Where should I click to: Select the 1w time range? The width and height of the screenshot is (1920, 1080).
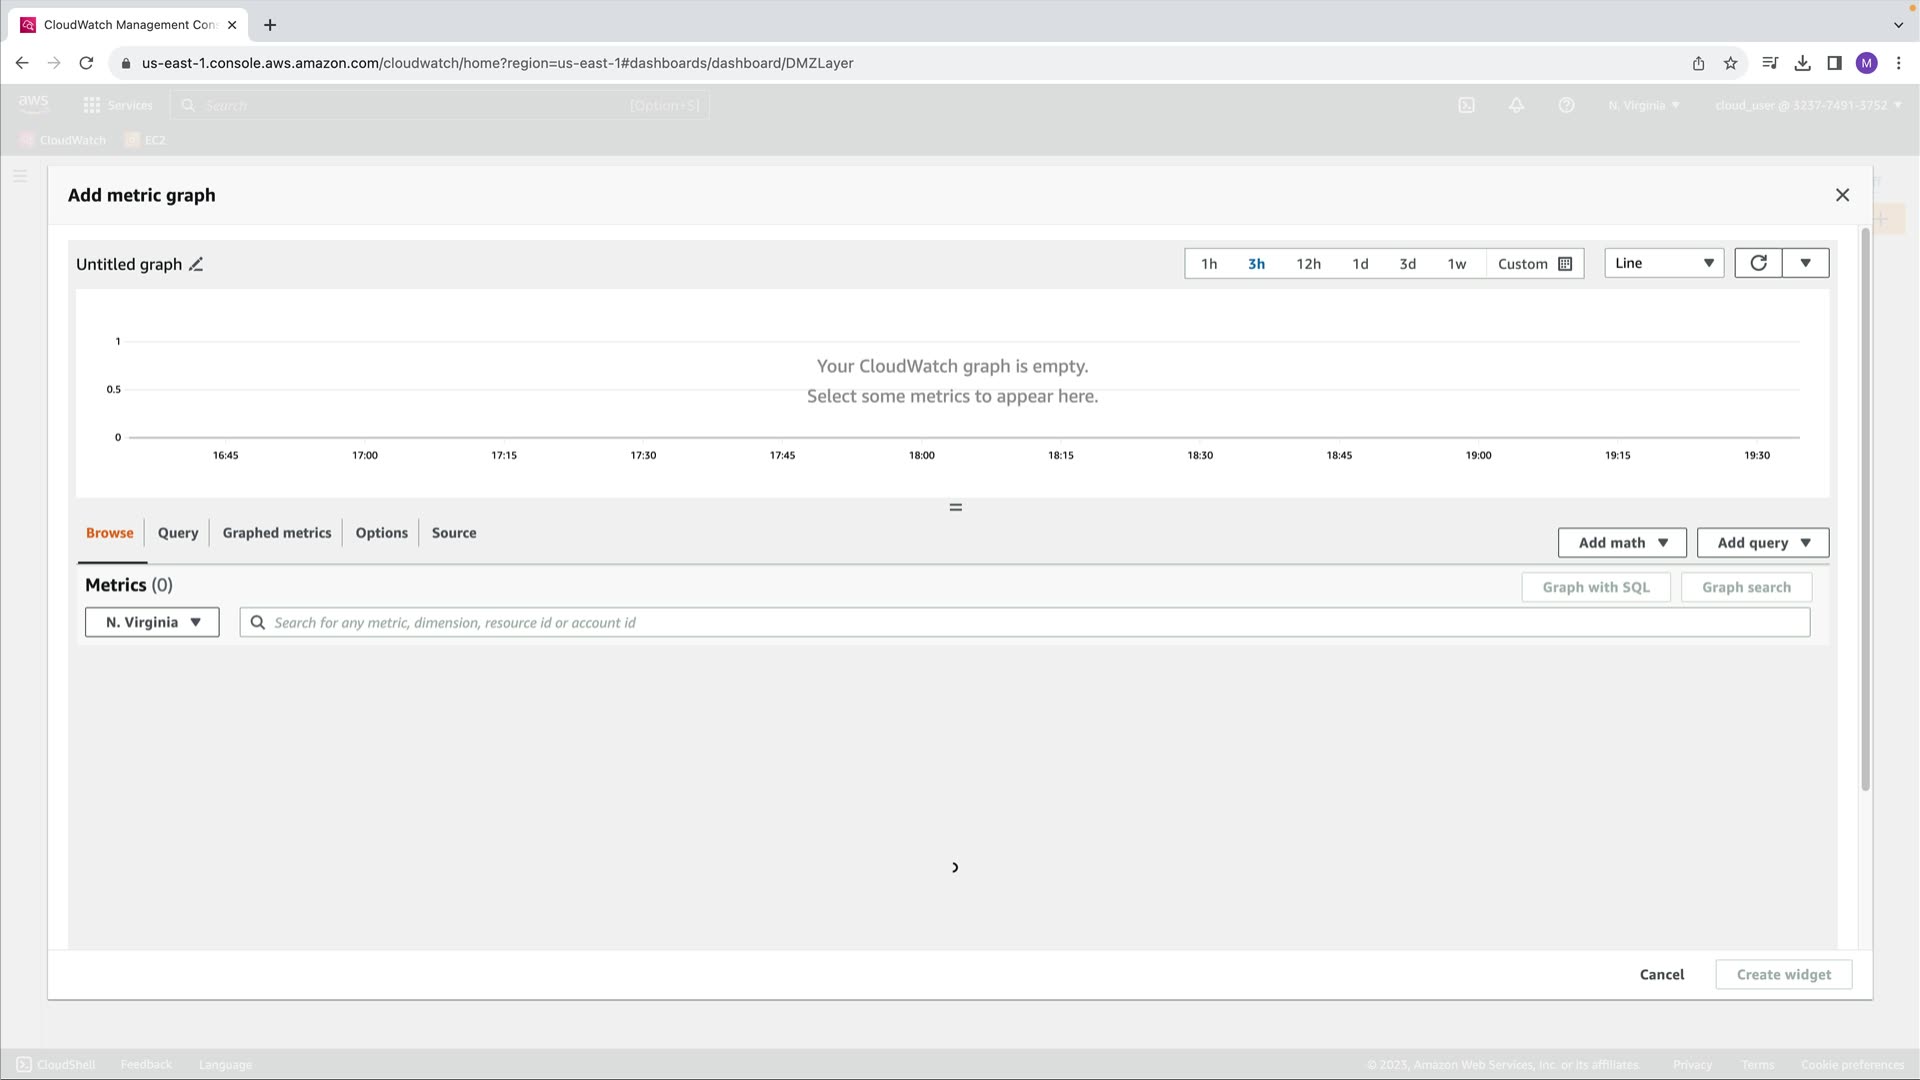(x=1456, y=264)
